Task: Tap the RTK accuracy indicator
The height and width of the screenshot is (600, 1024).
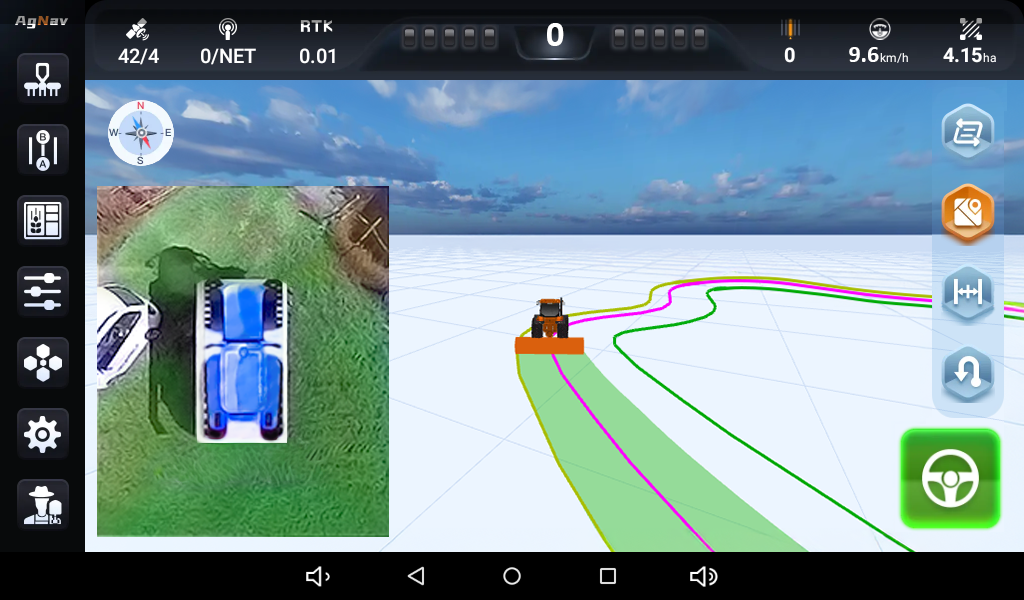Action: pos(317,27)
